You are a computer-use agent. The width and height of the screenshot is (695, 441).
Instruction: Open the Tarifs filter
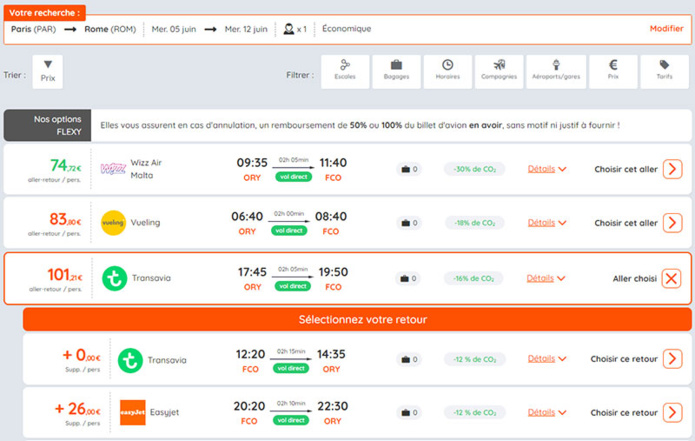665,71
